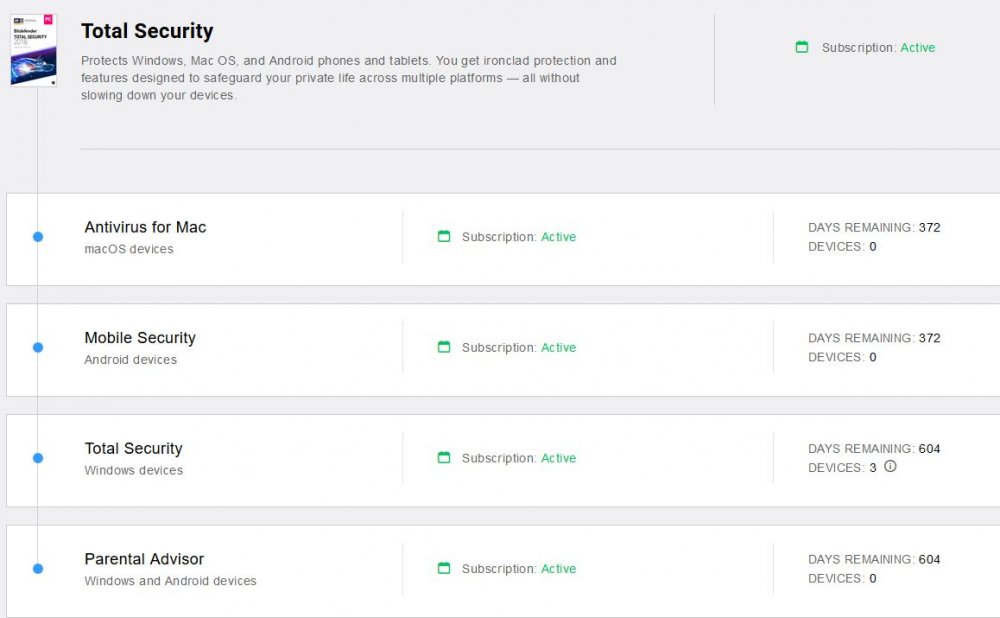This screenshot has height=618, width=1000.
Task: Click the calendar icon in the Total Security Windows row
Action: tap(444, 458)
